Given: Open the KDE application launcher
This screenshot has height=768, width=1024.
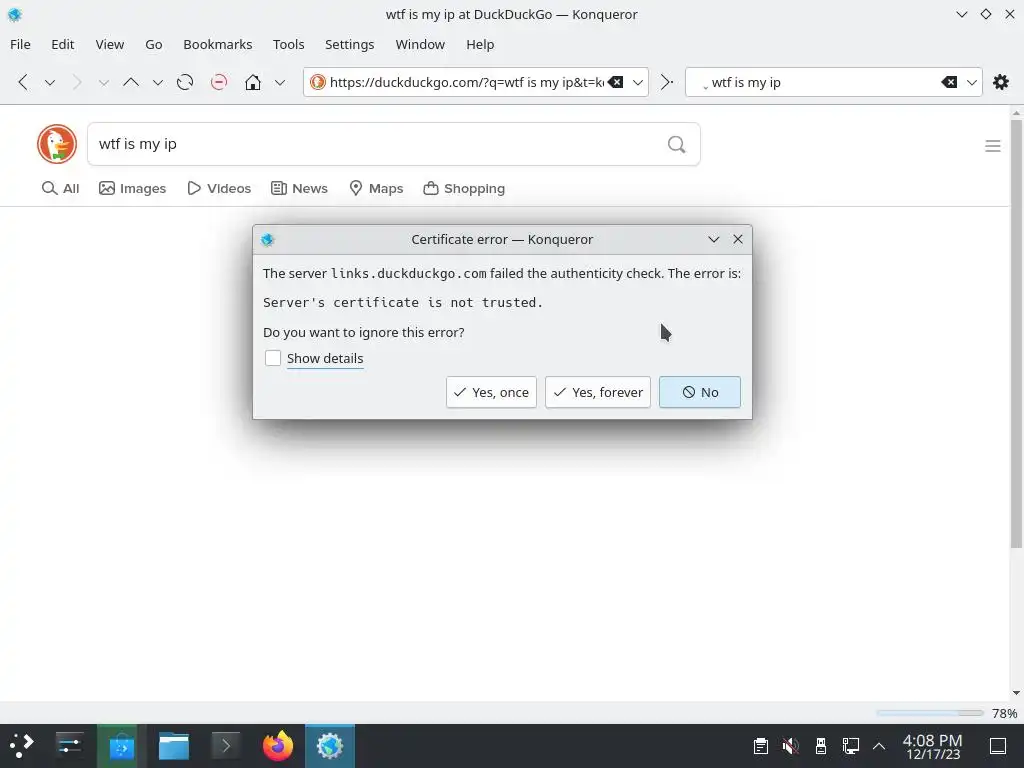Looking at the screenshot, I should click(x=21, y=746).
